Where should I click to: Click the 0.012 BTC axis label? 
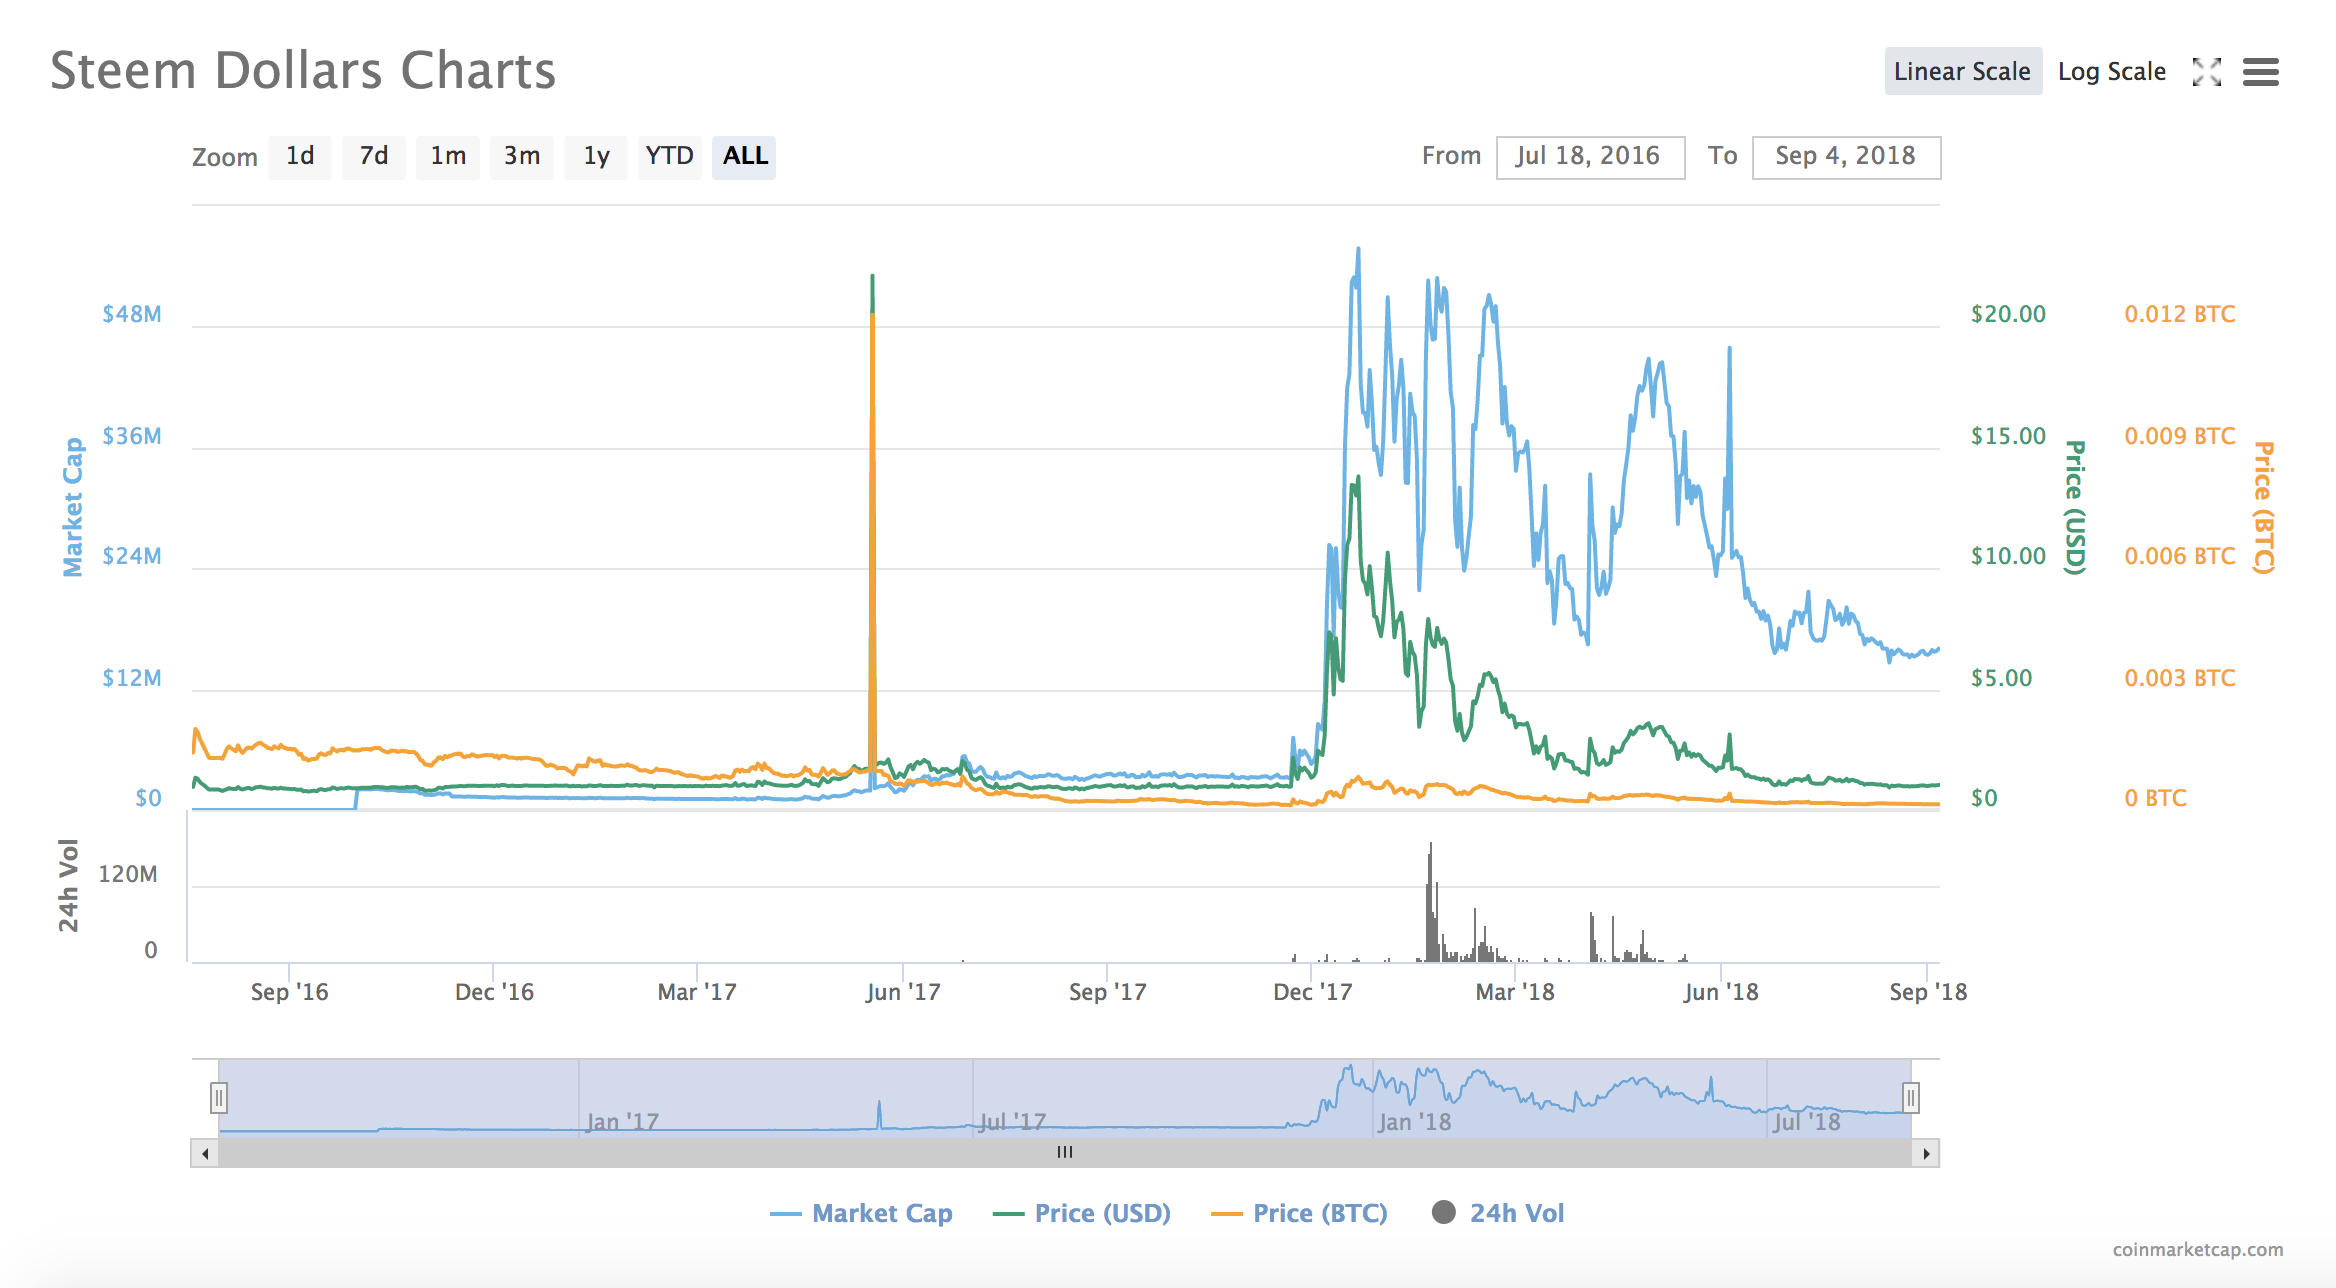[2180, 314]
